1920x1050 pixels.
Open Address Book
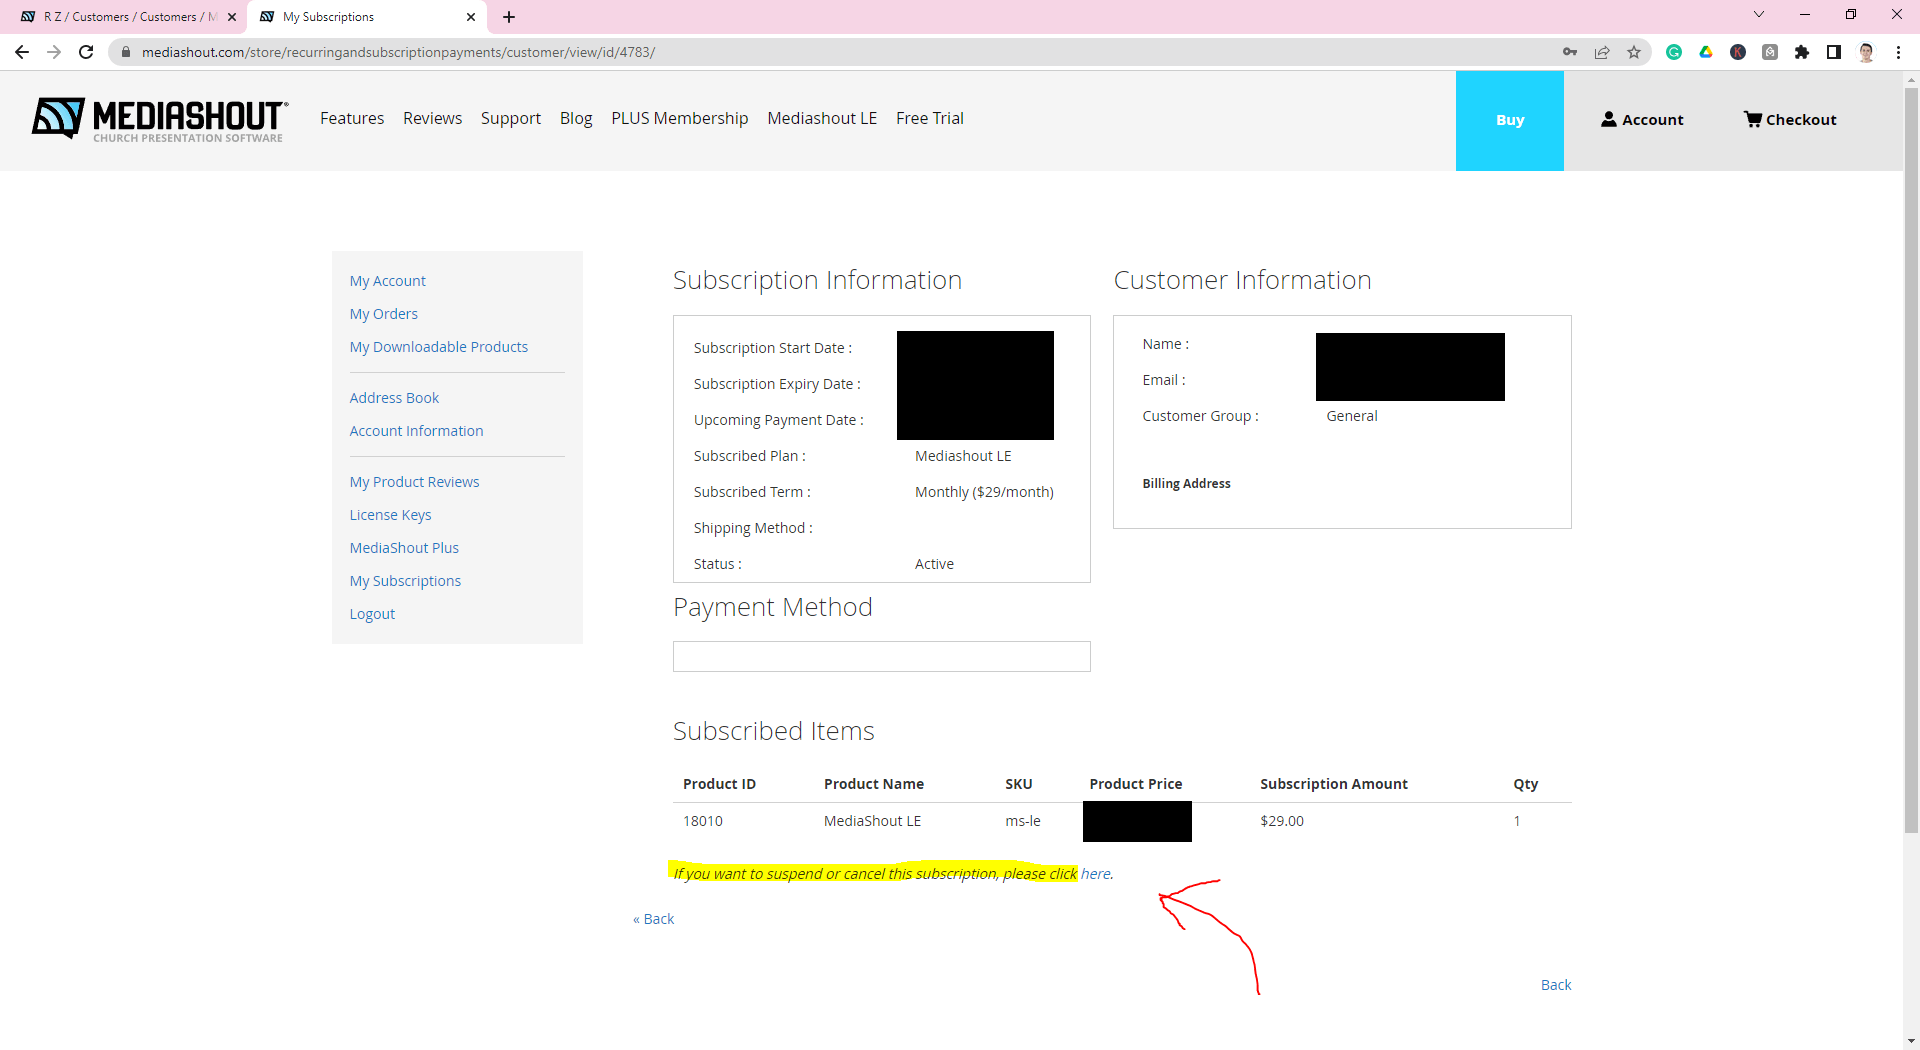(394, 398)
